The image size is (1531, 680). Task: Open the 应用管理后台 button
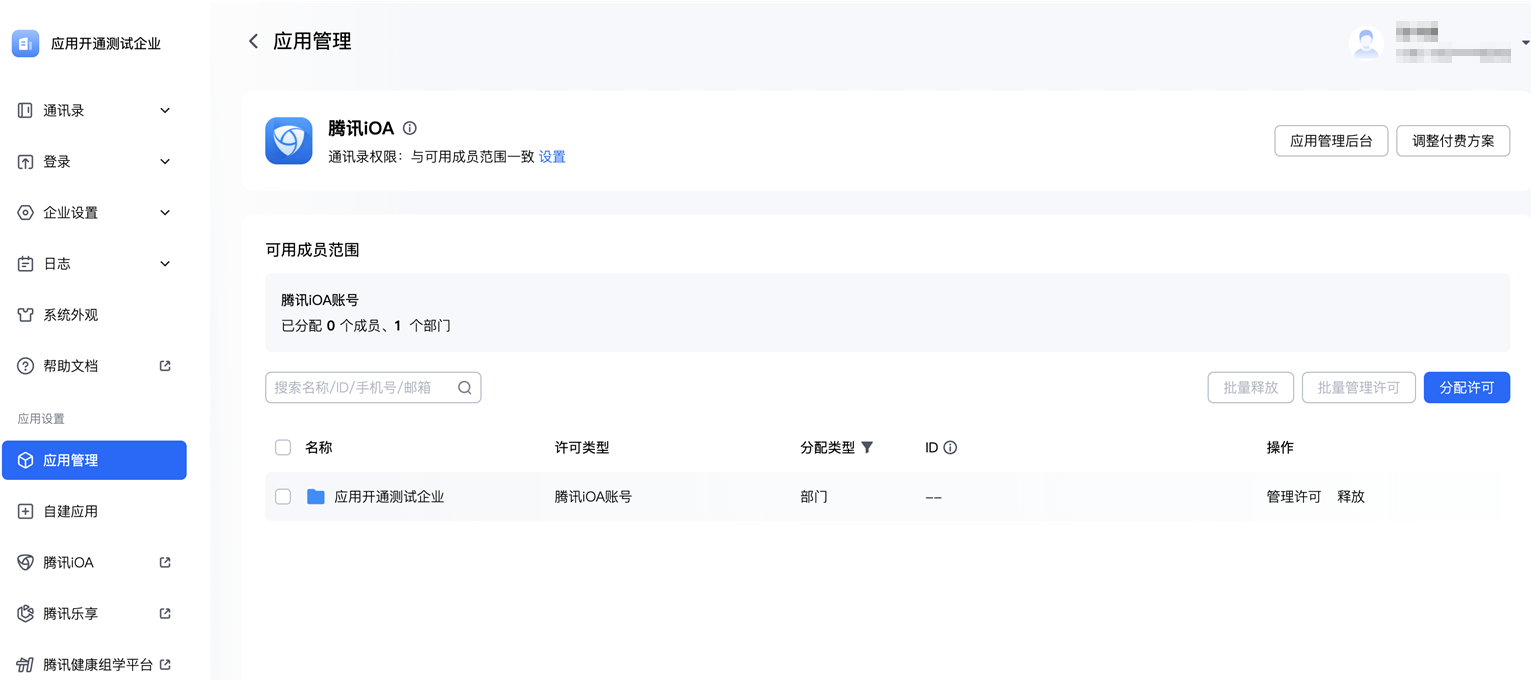1331,141
